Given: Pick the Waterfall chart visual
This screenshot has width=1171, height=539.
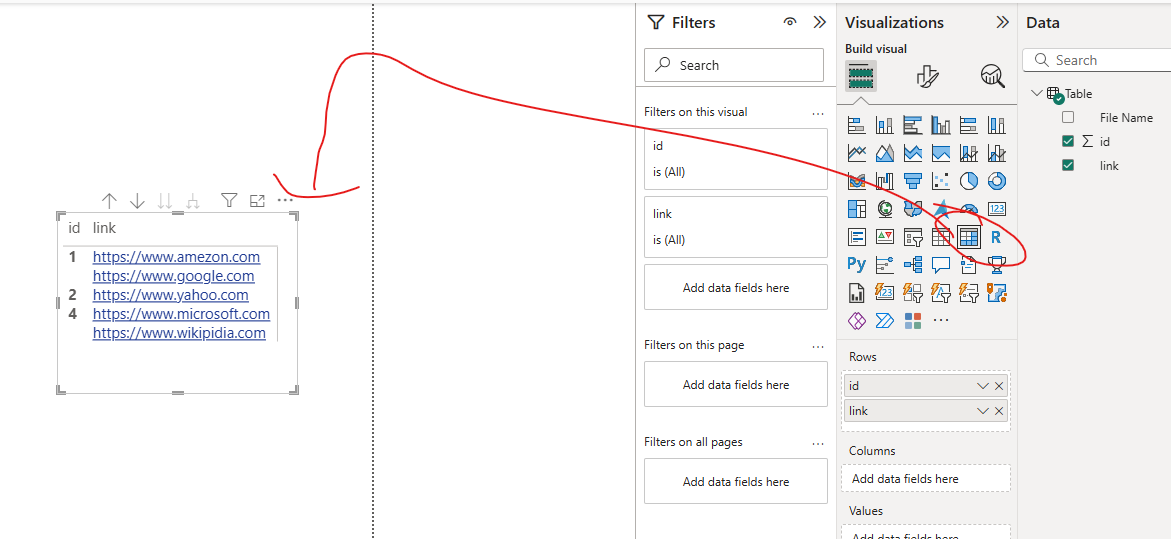Looking at the screenshot, I should 884,181.
